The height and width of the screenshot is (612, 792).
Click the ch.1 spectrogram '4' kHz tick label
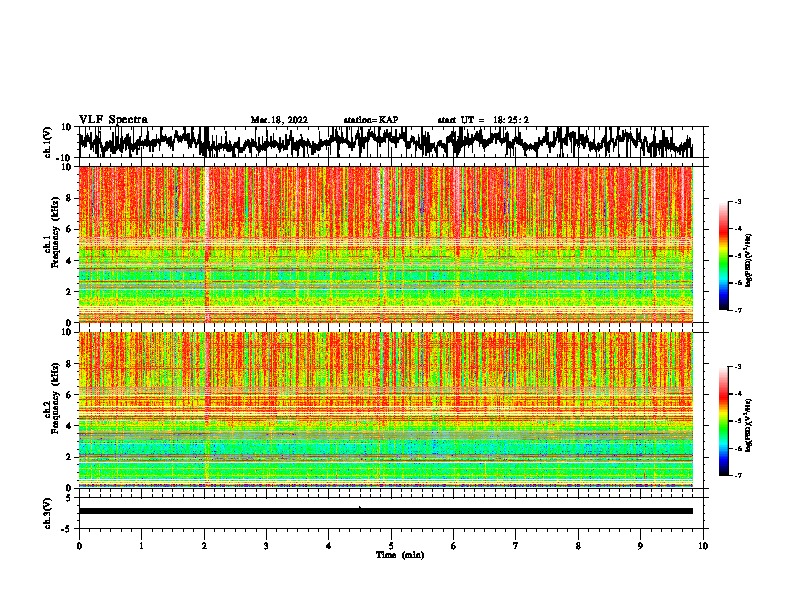coord(69,261)
